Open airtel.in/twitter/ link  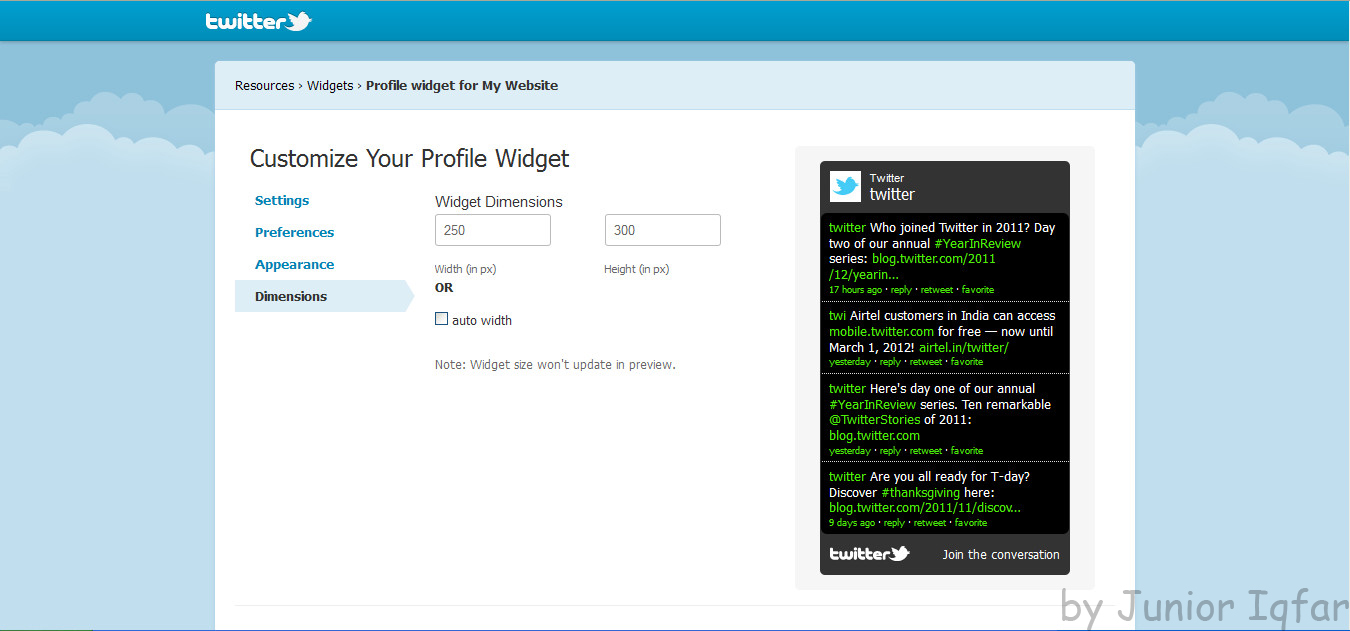964,347
